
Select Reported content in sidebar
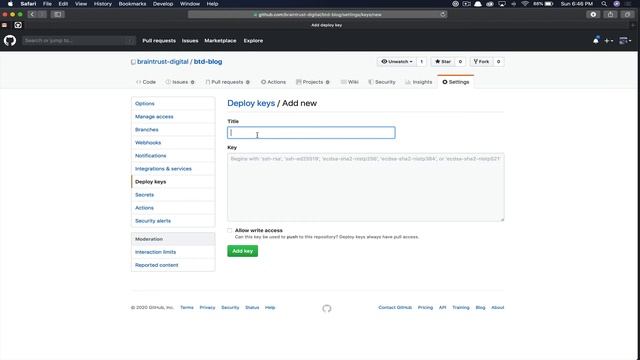click(x=173, y=265)
